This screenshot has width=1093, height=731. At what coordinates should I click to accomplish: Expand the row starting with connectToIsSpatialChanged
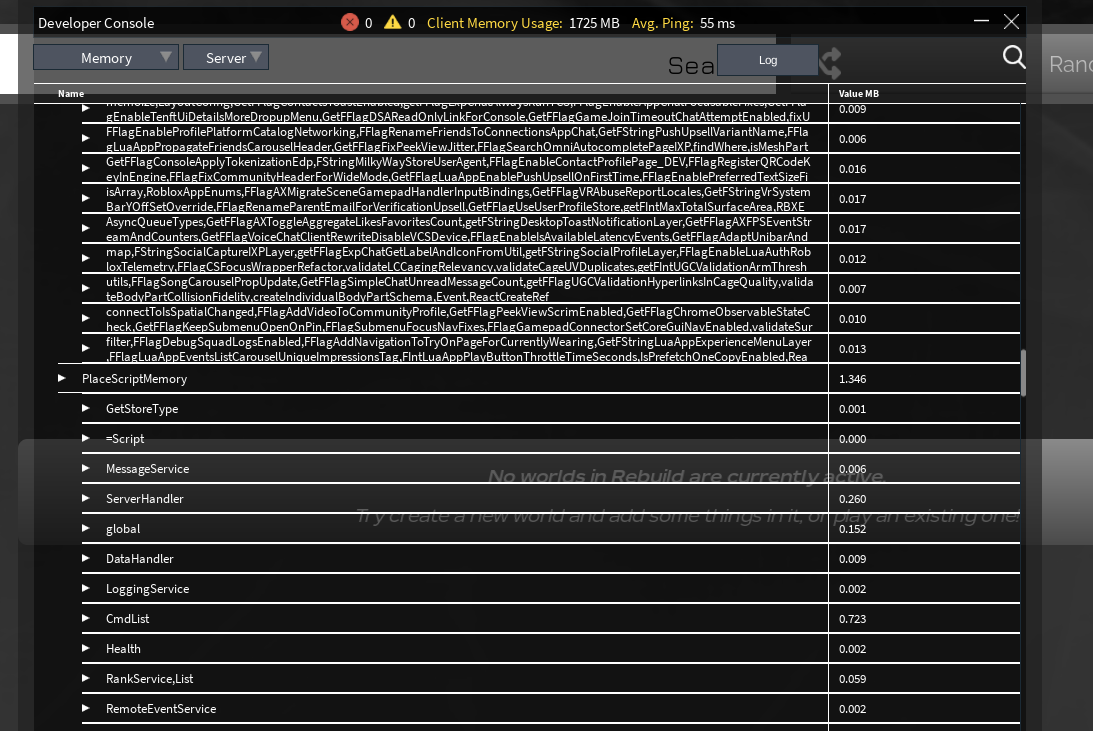(x=86, y=318)
